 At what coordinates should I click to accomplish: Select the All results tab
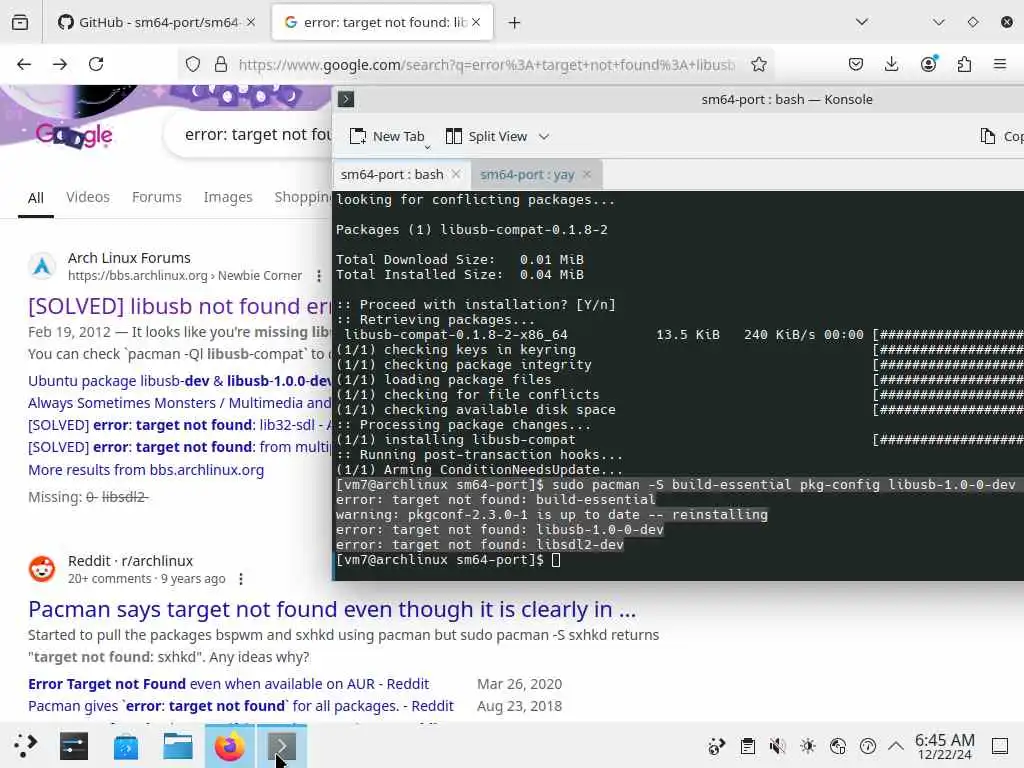pyautogui.click(x=36, y=197)
